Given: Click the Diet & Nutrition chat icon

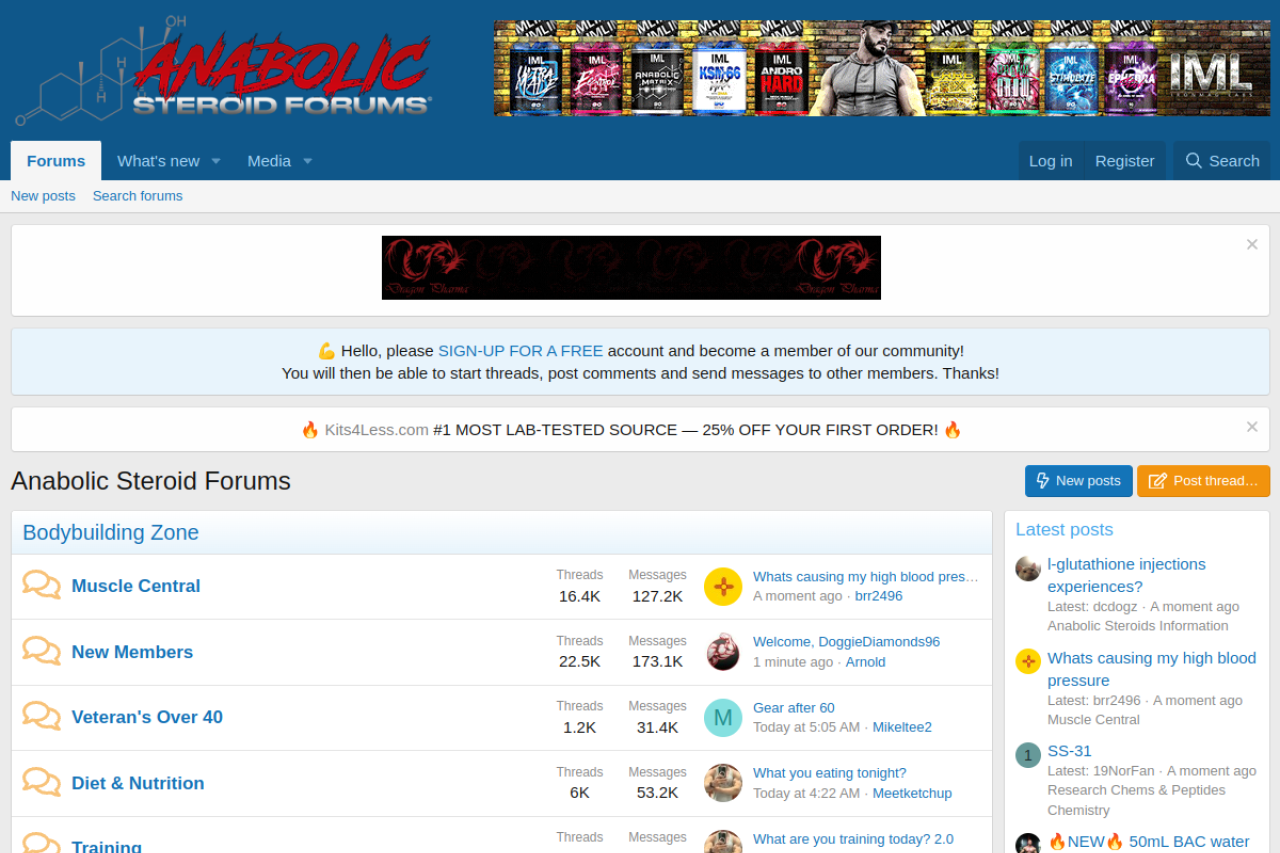Looking at the screenshot, I should [41, 782].
